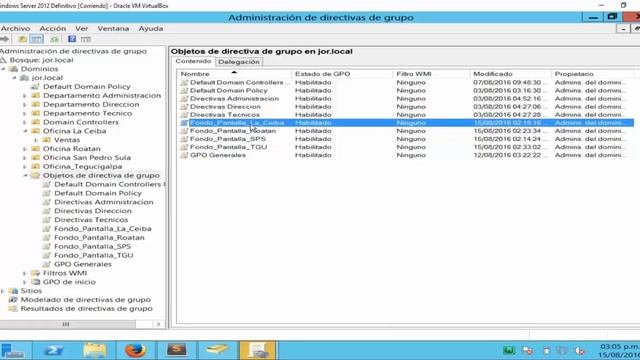Collapse the Oficina La Ceiba node
Viewport: 640px width, 360px height.
click(x=25, y=131)
